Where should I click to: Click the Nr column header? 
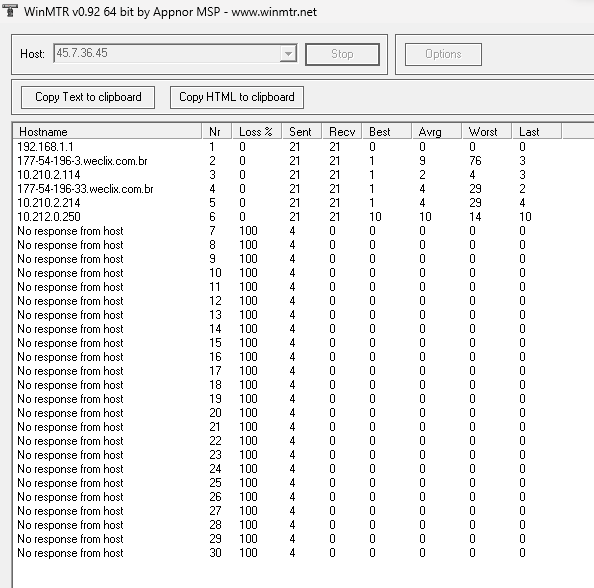click(x=217, y=132)
